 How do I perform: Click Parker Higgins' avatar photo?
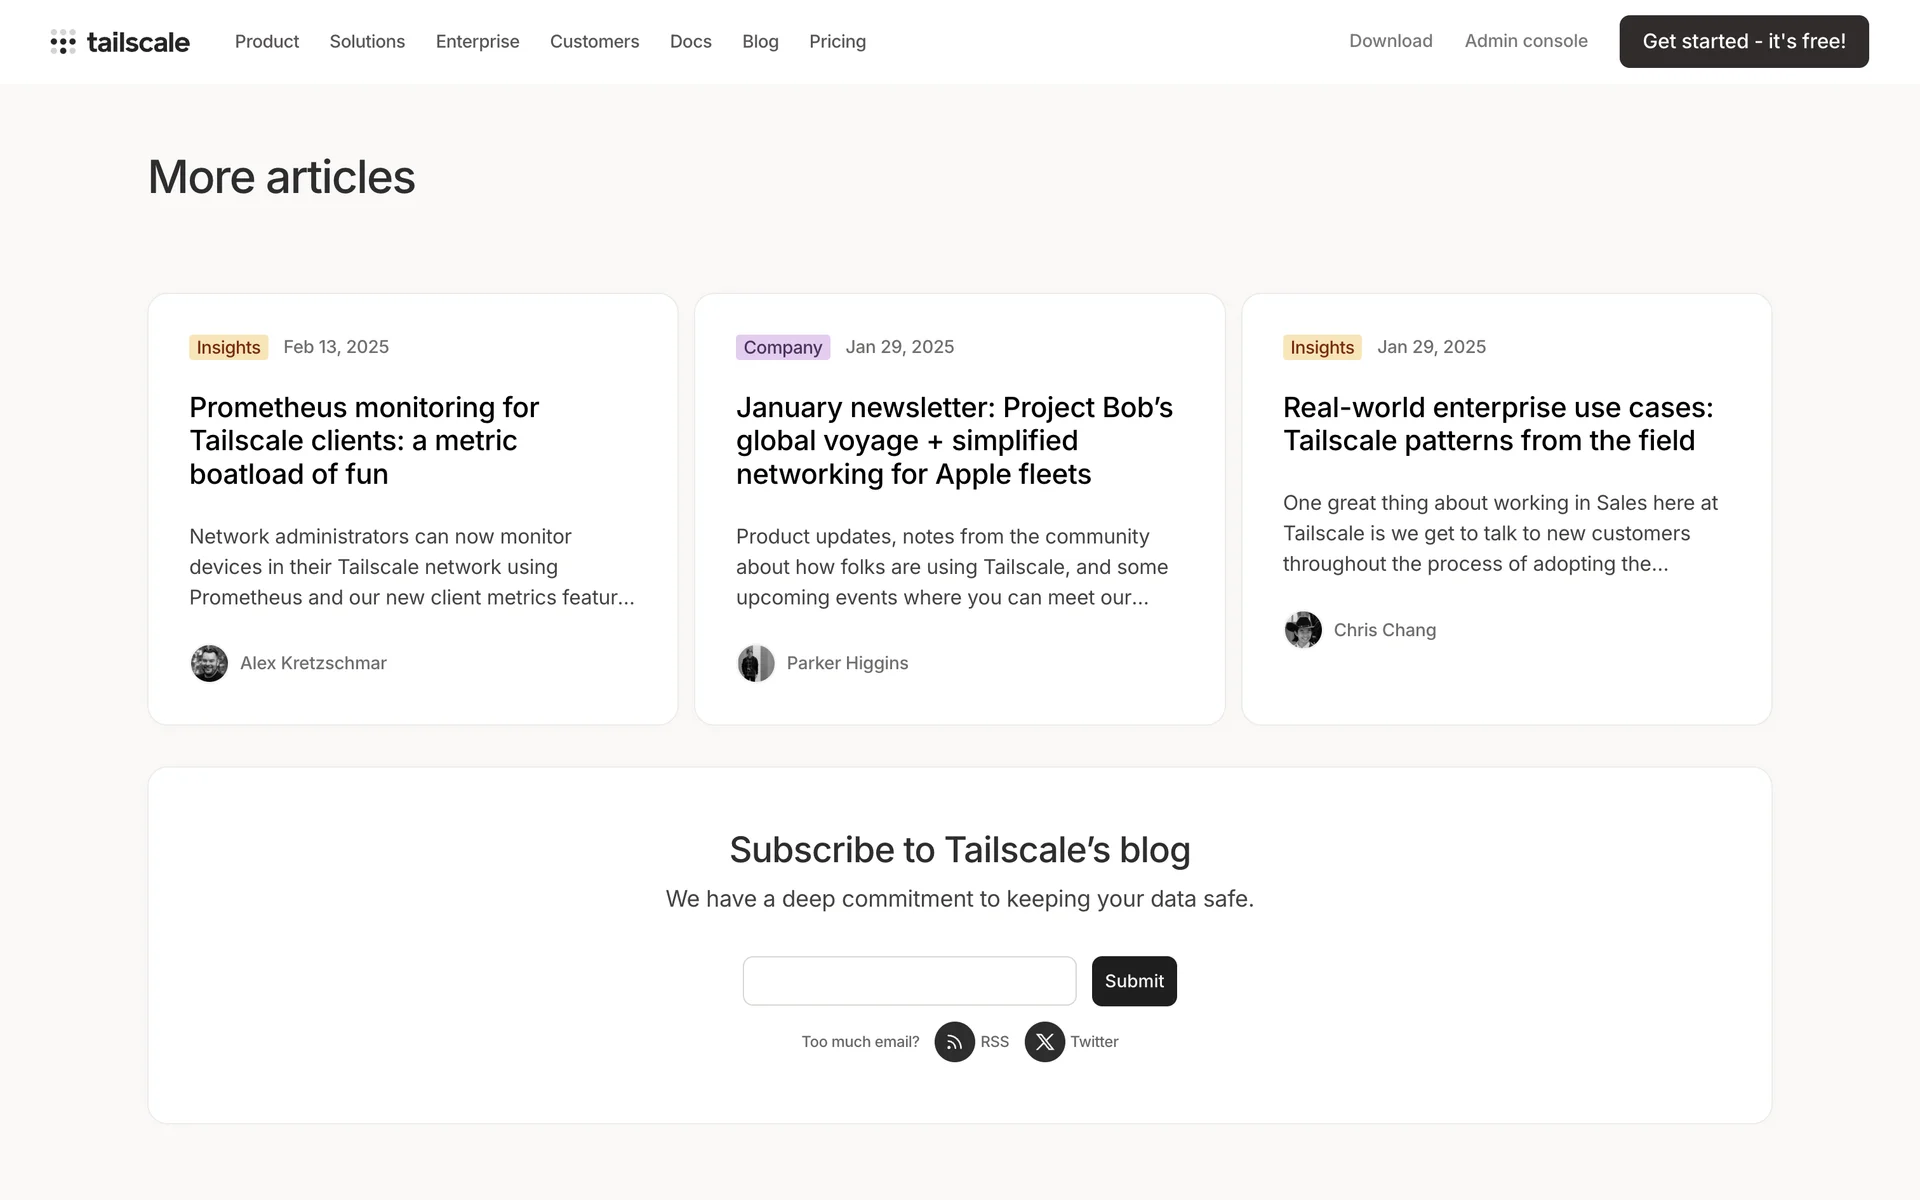[756, 663]
